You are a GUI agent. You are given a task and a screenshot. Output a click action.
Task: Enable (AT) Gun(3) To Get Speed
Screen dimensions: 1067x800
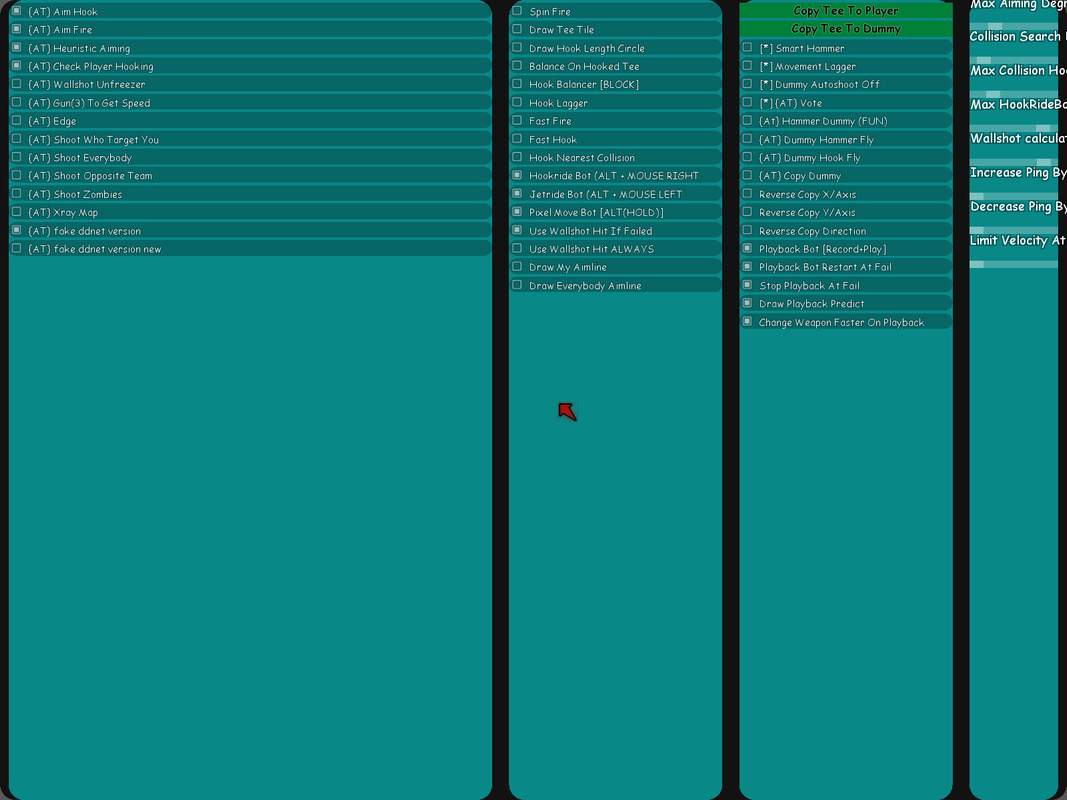pyautogui.click(x=16, y=102)
